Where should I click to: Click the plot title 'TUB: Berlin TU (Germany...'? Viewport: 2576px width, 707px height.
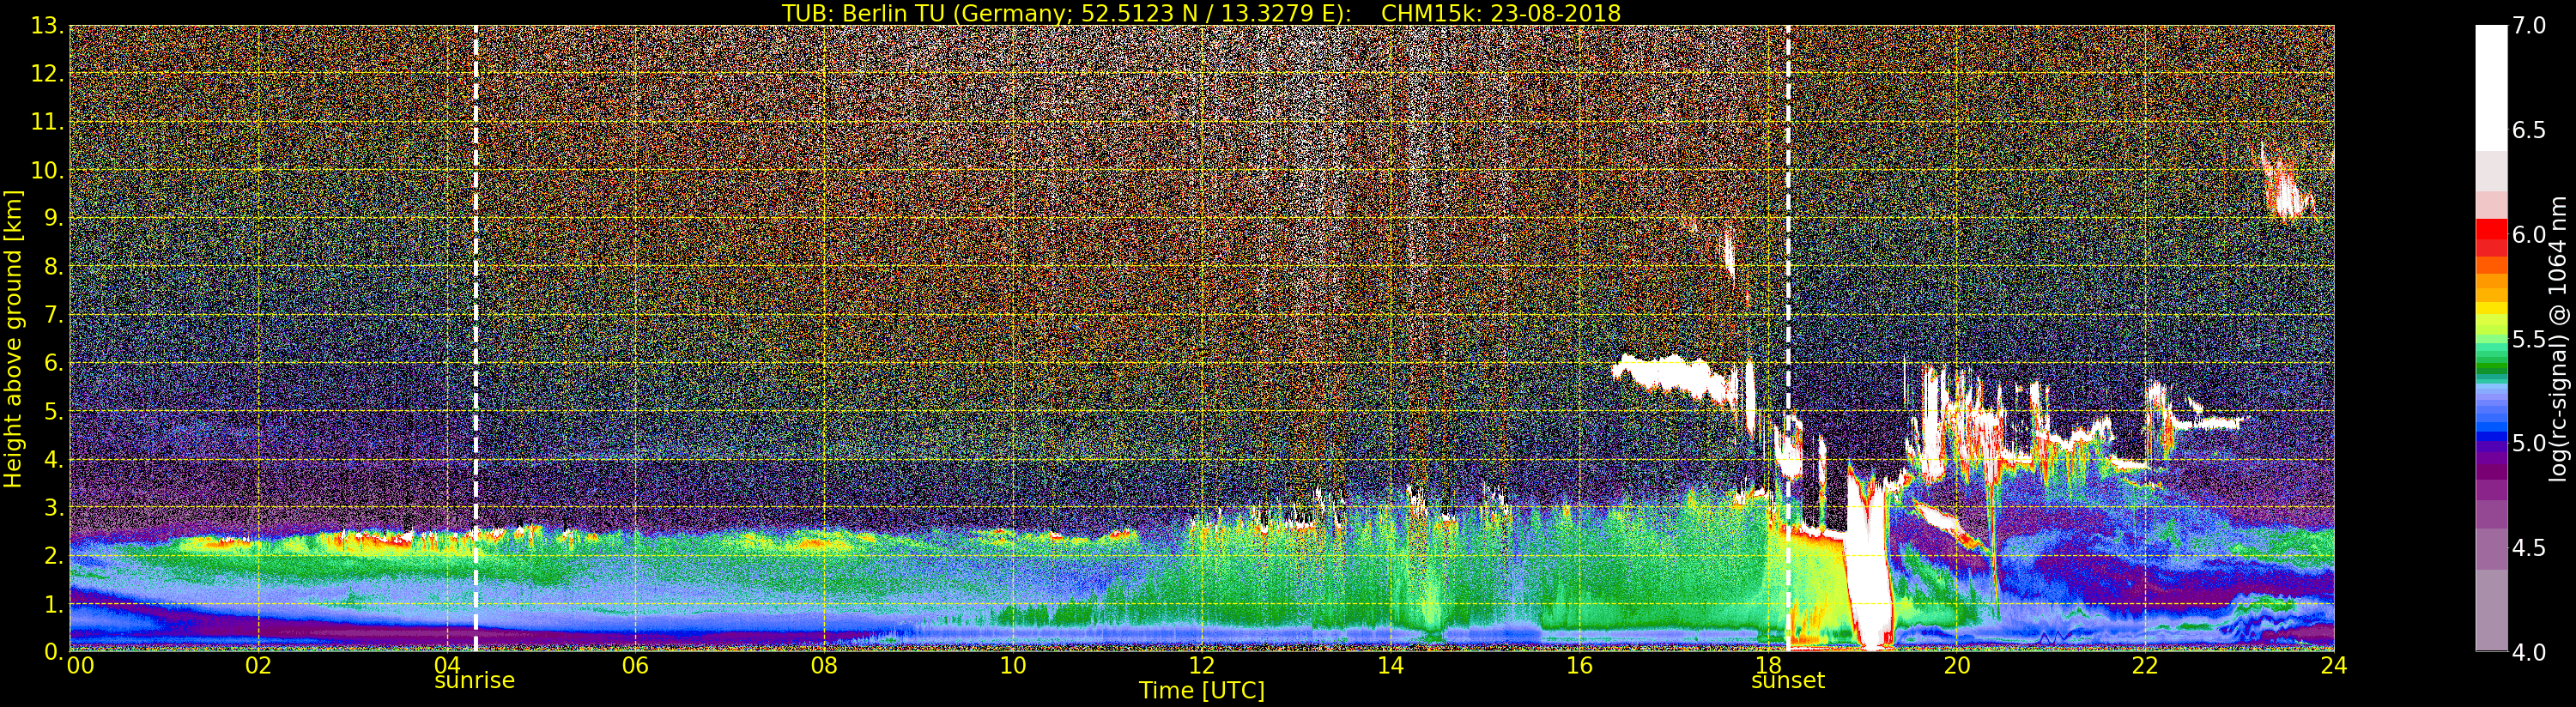1201,13
